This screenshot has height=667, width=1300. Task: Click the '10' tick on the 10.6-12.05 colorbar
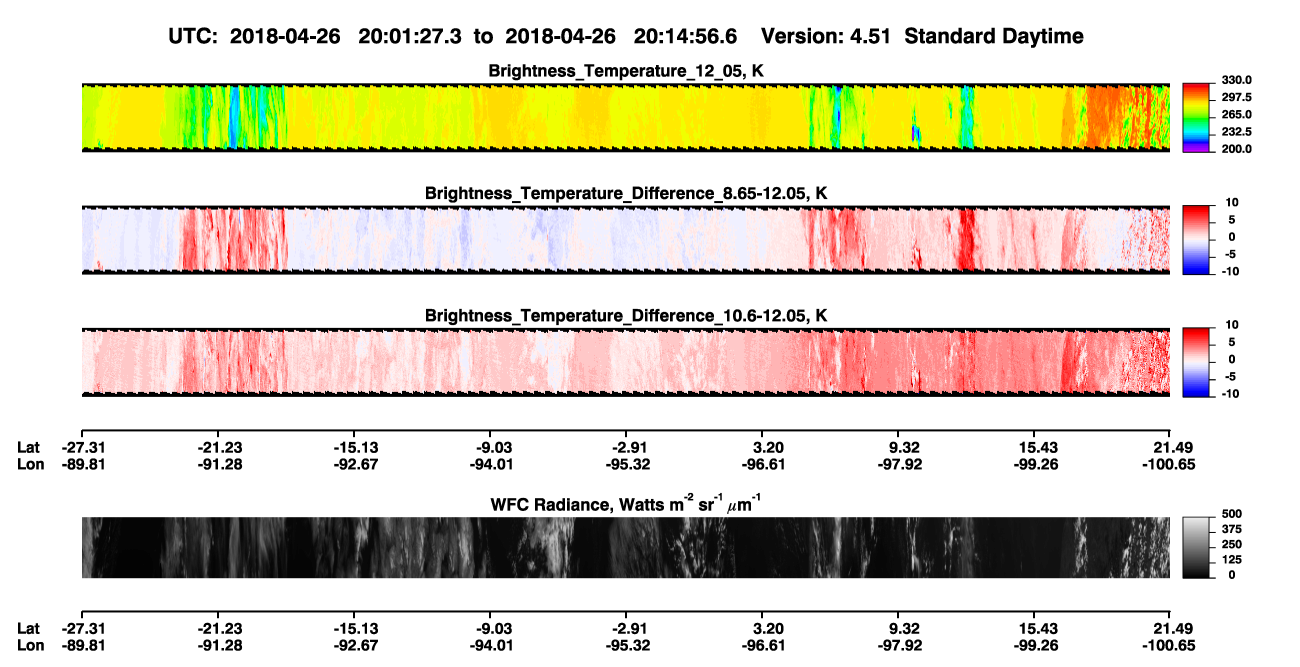[1231, 326]
